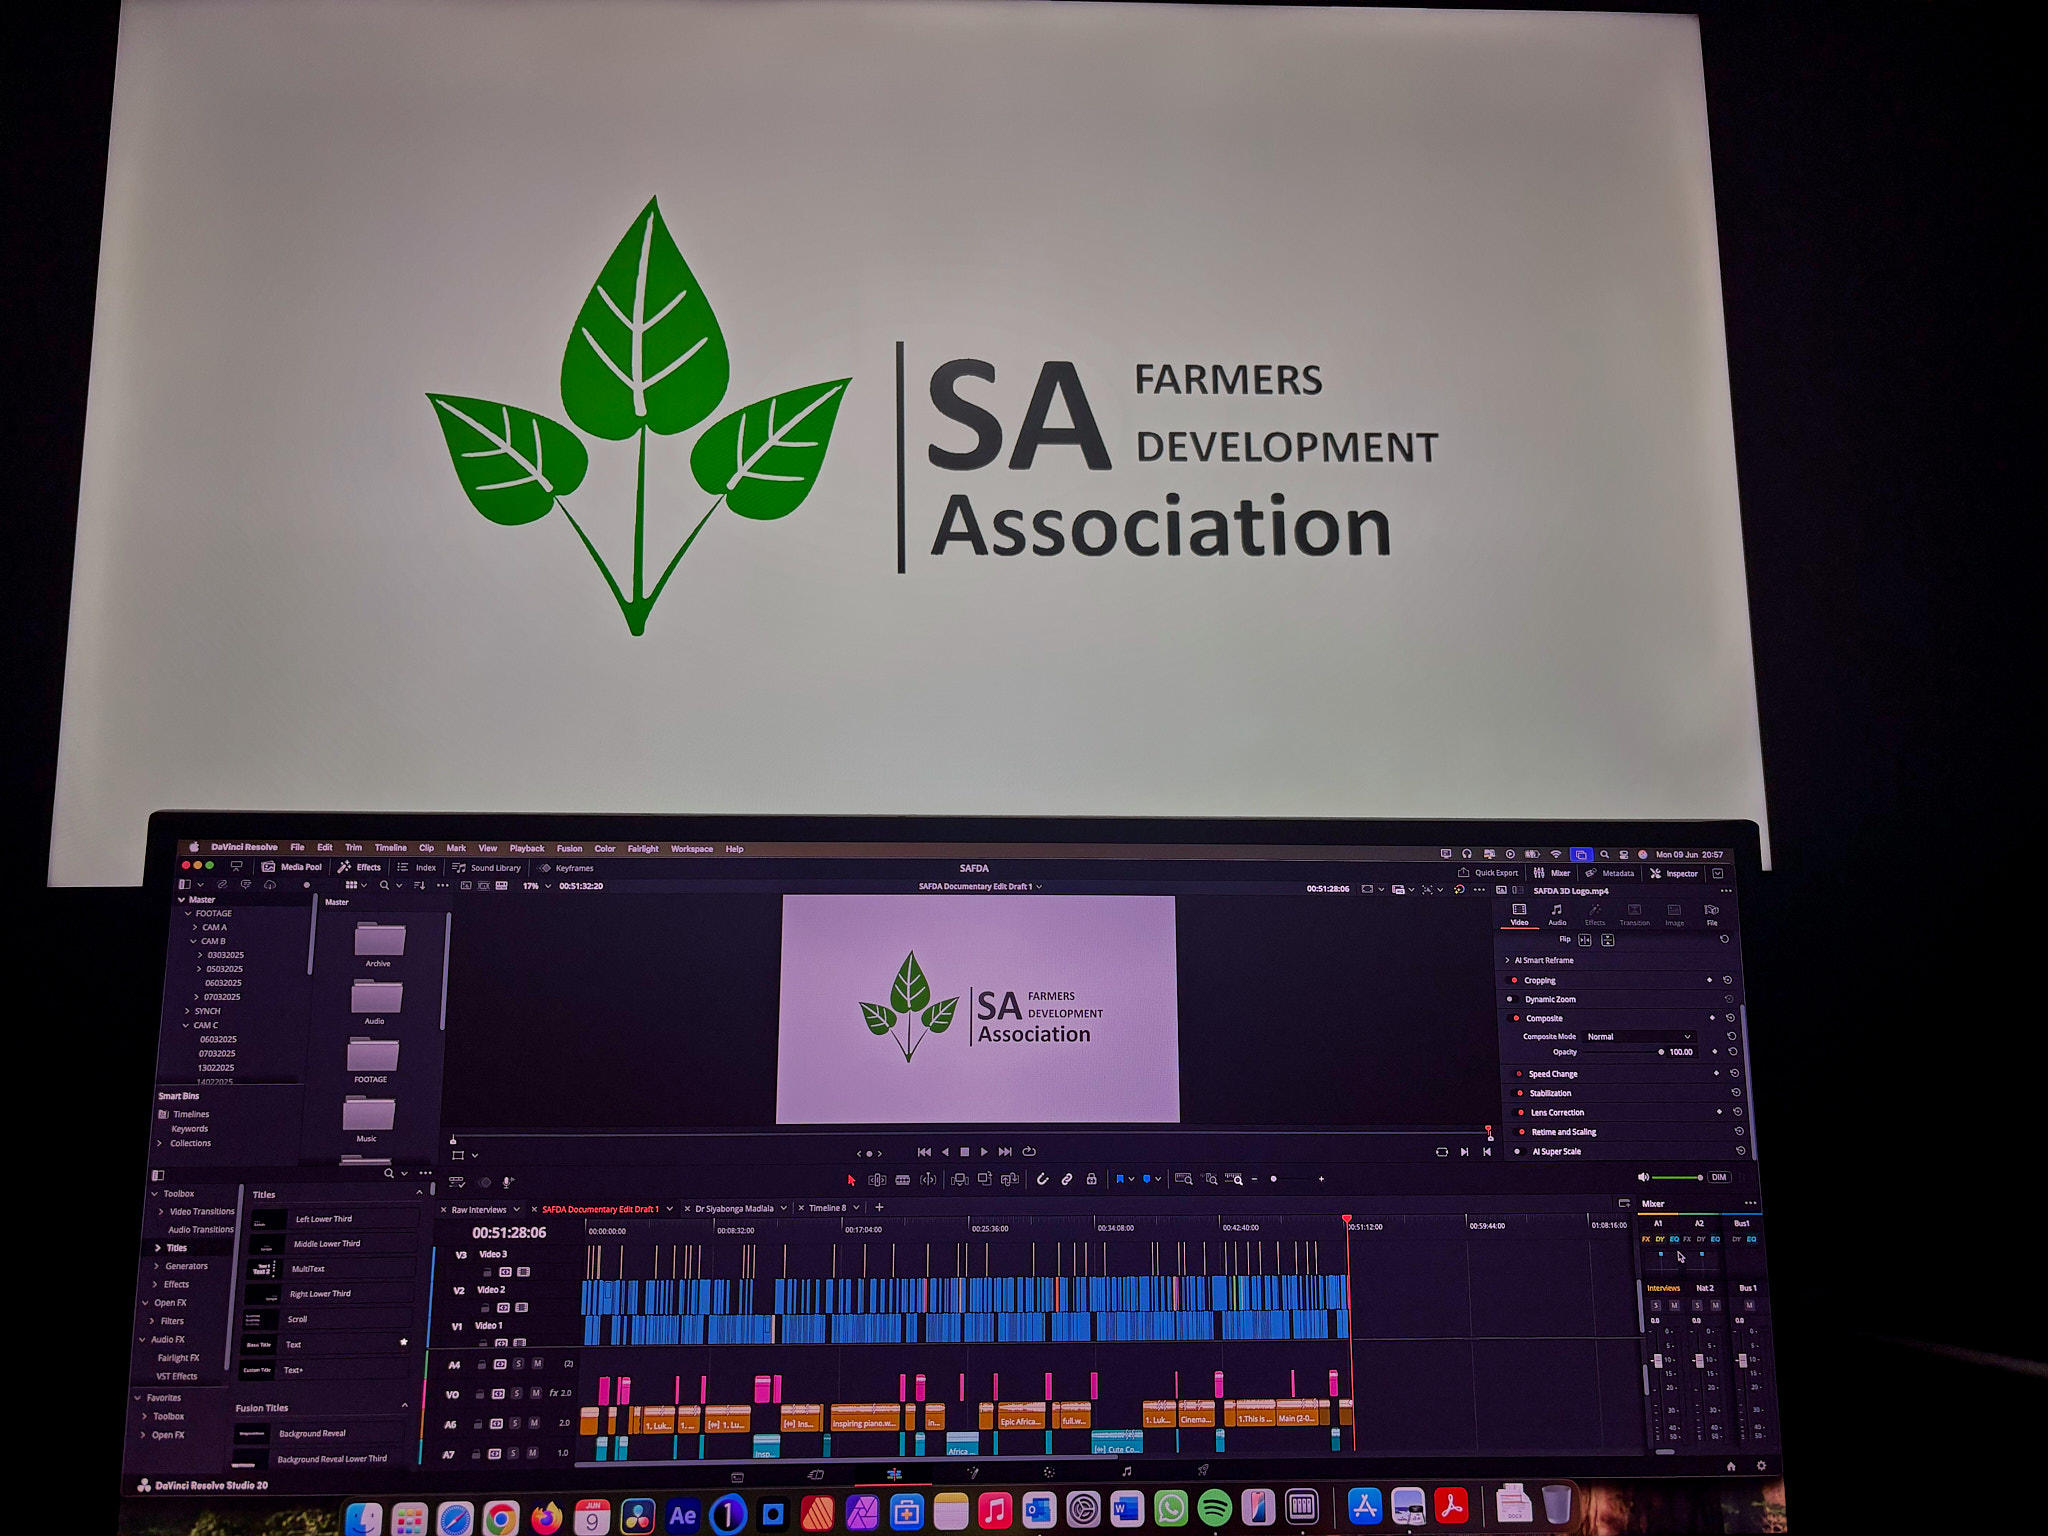This screenshot has height=1536, width=2048.
Task: Adjust the Opacity slider handle
Action: point(1661,1052)
